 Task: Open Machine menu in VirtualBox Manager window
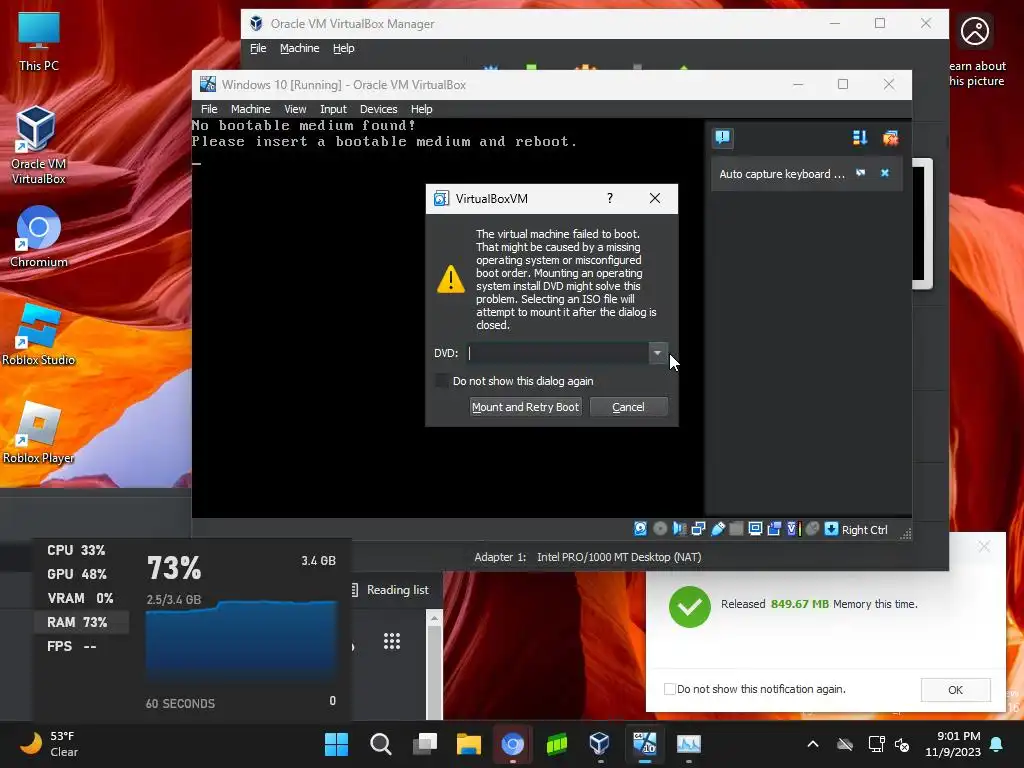pyautogui.click(x=300, y=48)
